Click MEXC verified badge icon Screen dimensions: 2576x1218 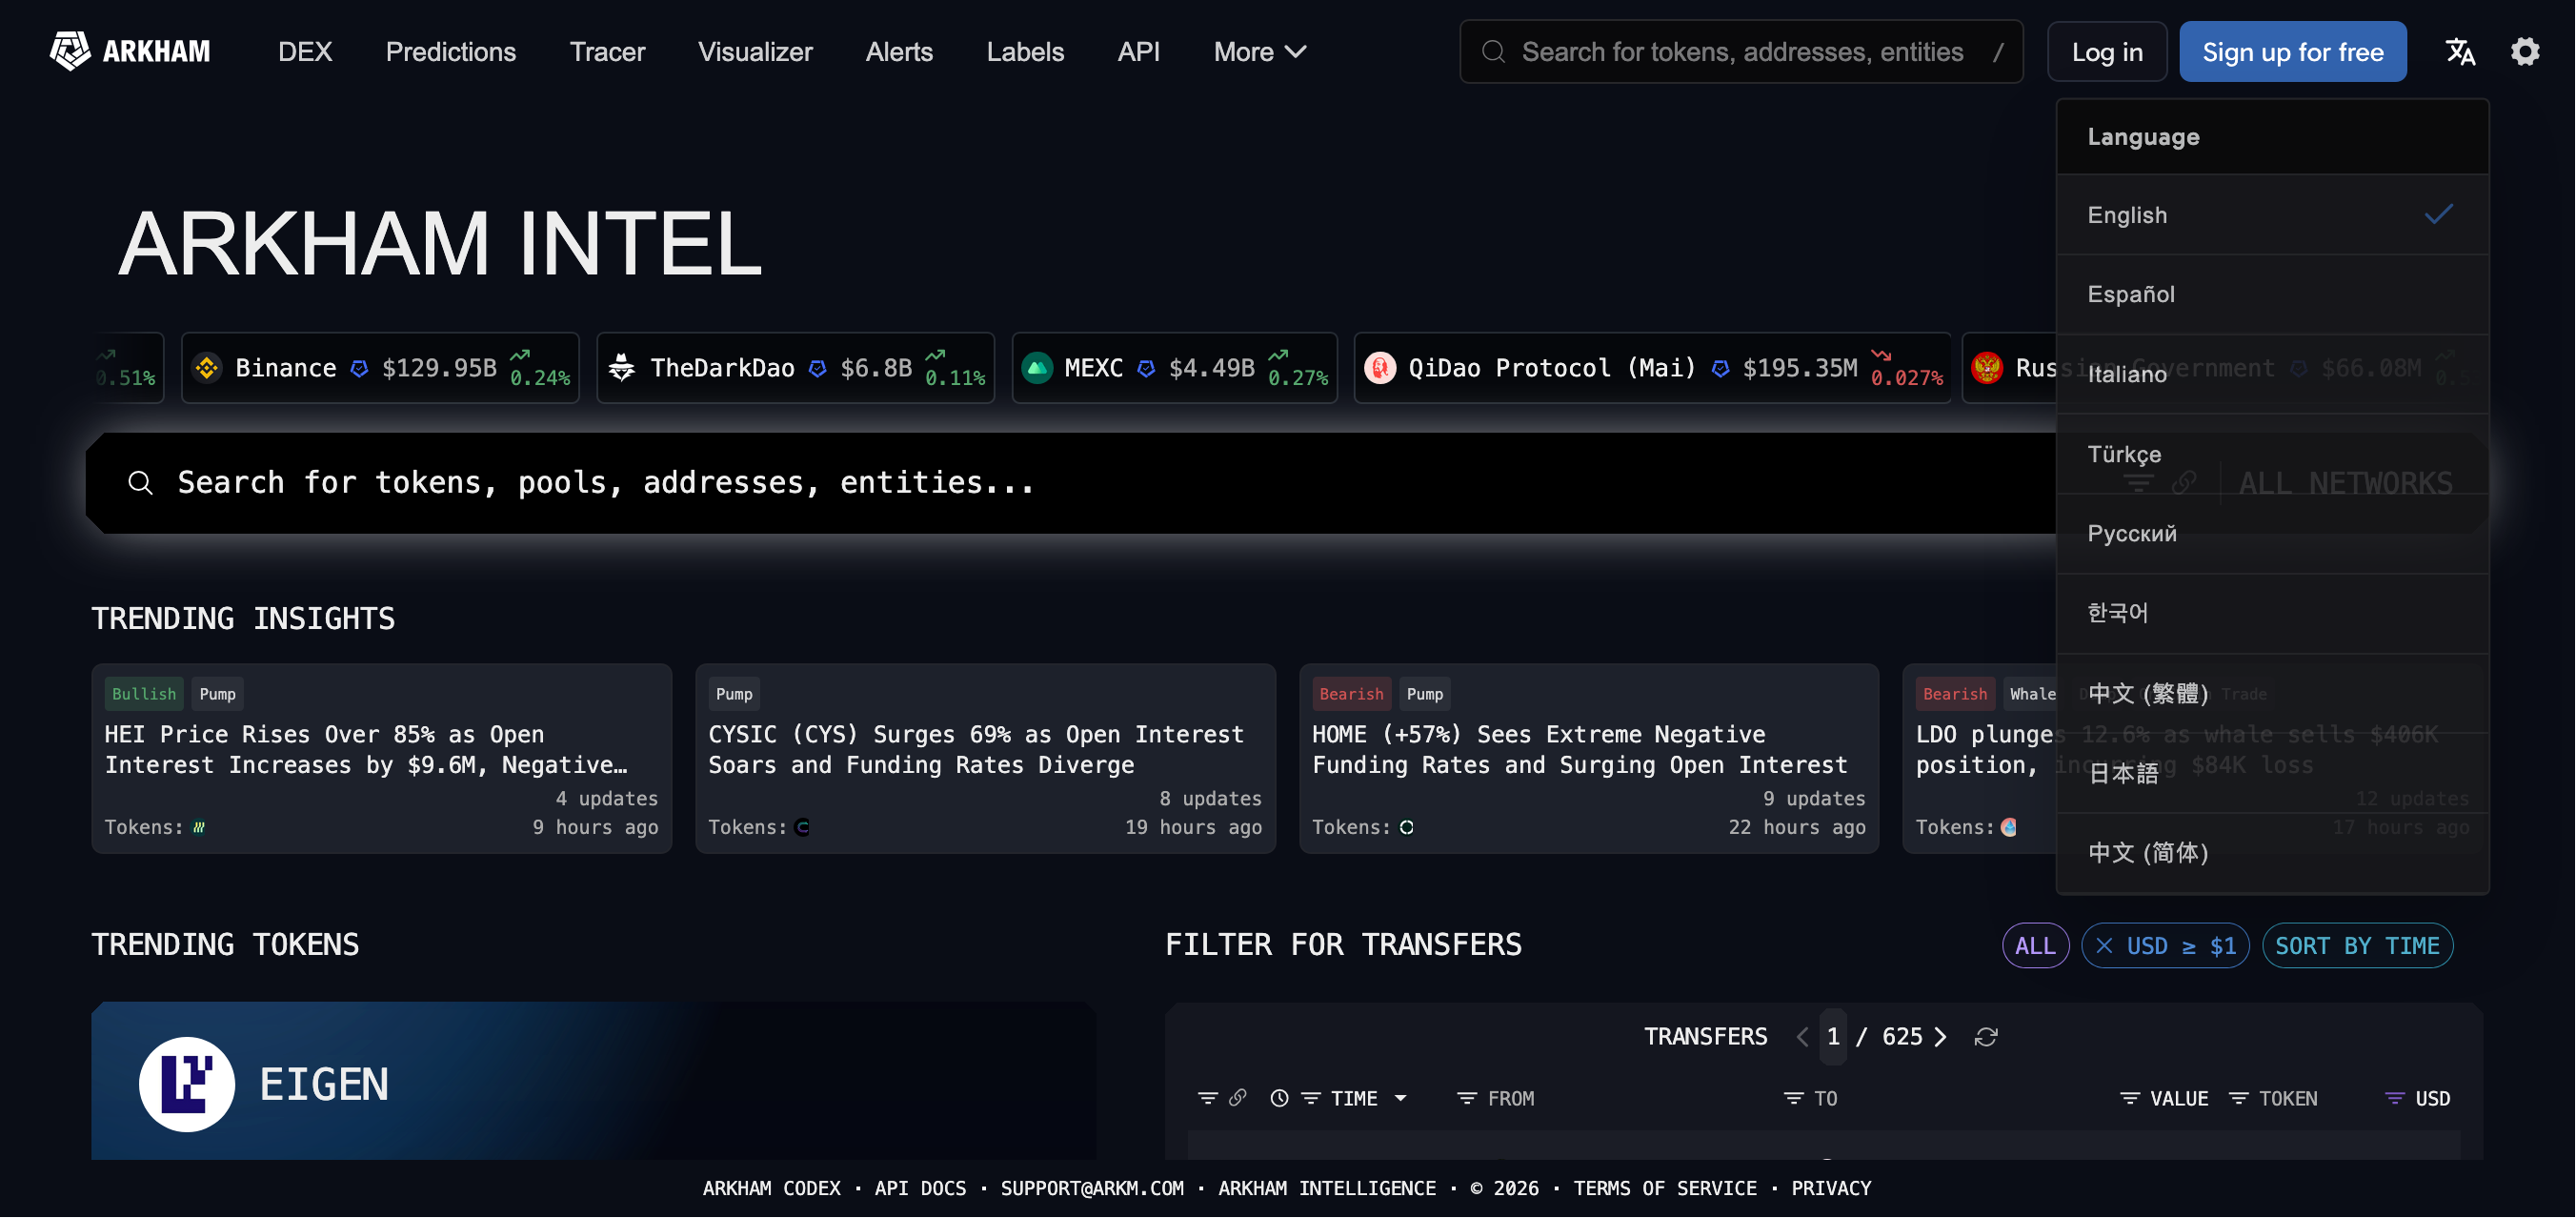click(1146, 369)
